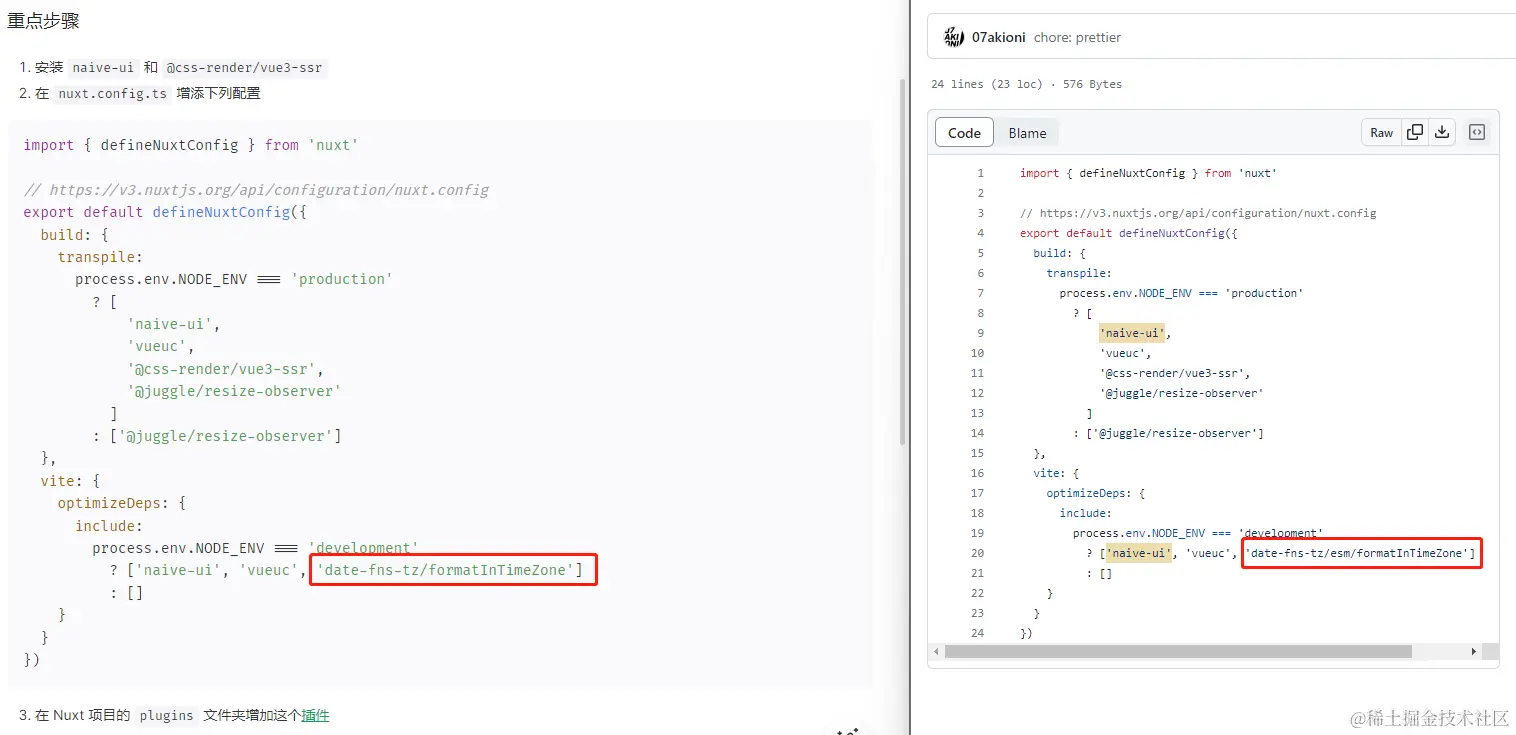The height and width of the screenshot is (735, 1516).
Task: Click the nuxt.config URL comment on GitHub line 3
Action: 1198,213
